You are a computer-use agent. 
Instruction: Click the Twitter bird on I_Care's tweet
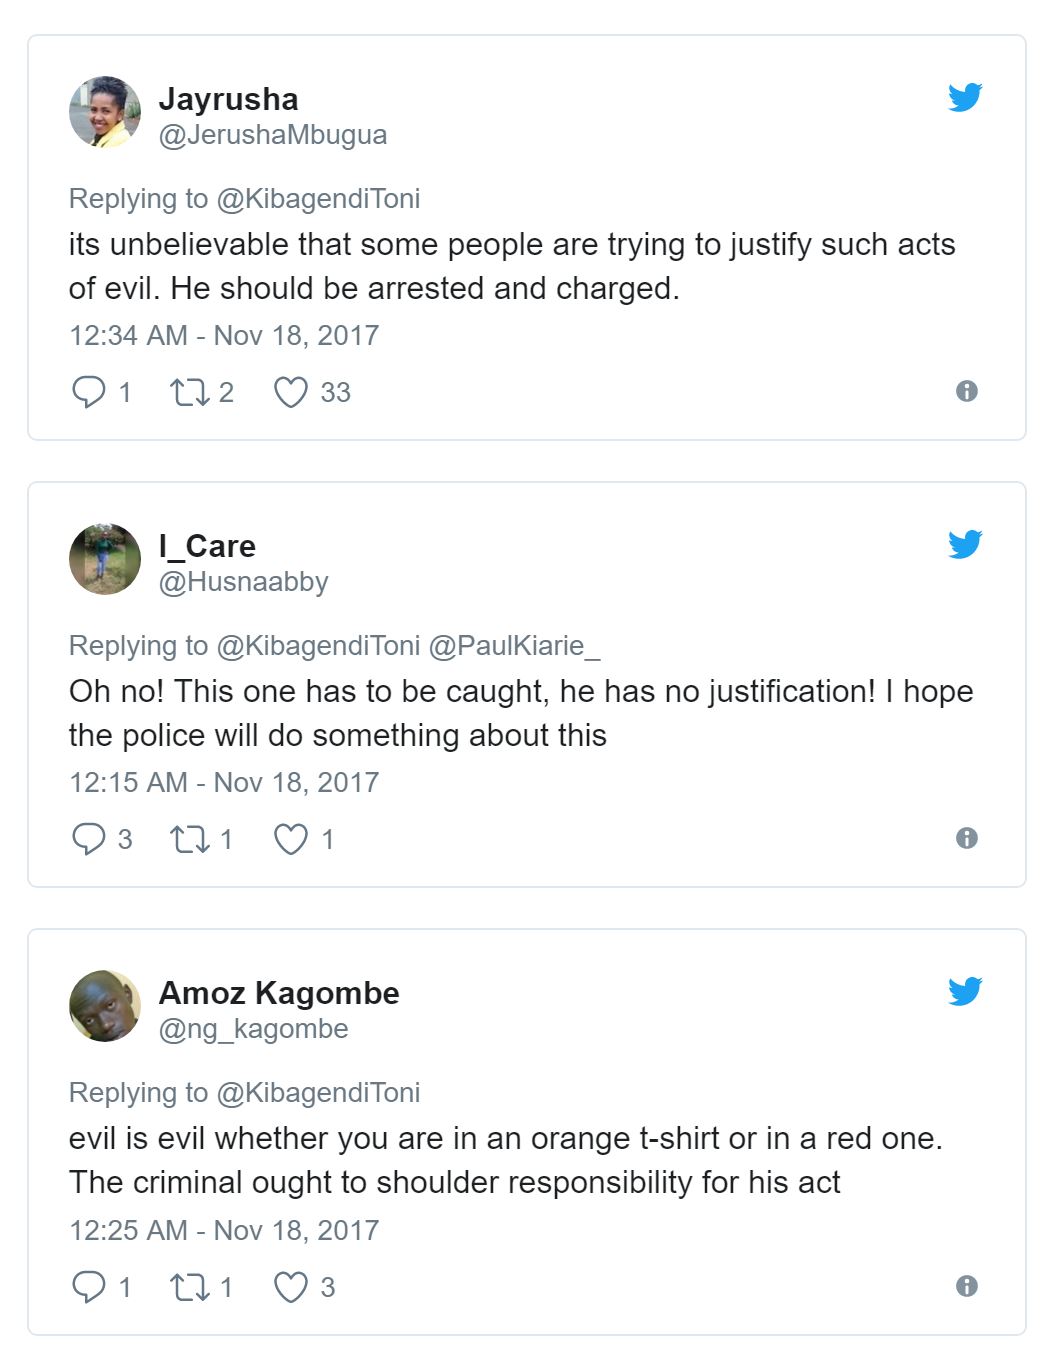965,544
